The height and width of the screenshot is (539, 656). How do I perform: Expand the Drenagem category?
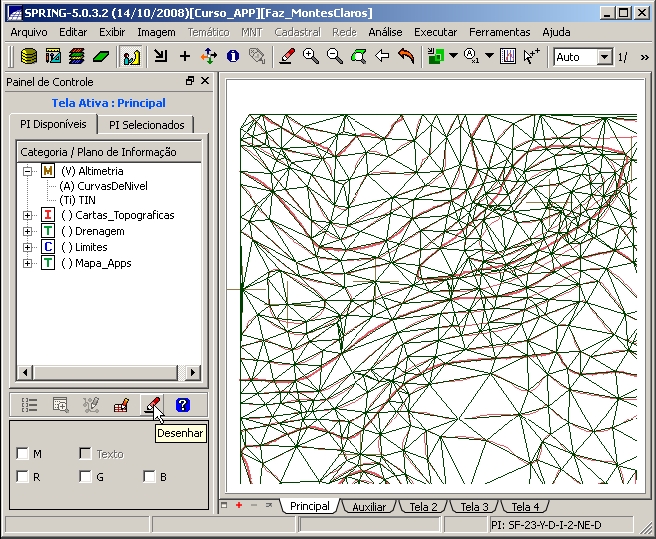(27, 231)
